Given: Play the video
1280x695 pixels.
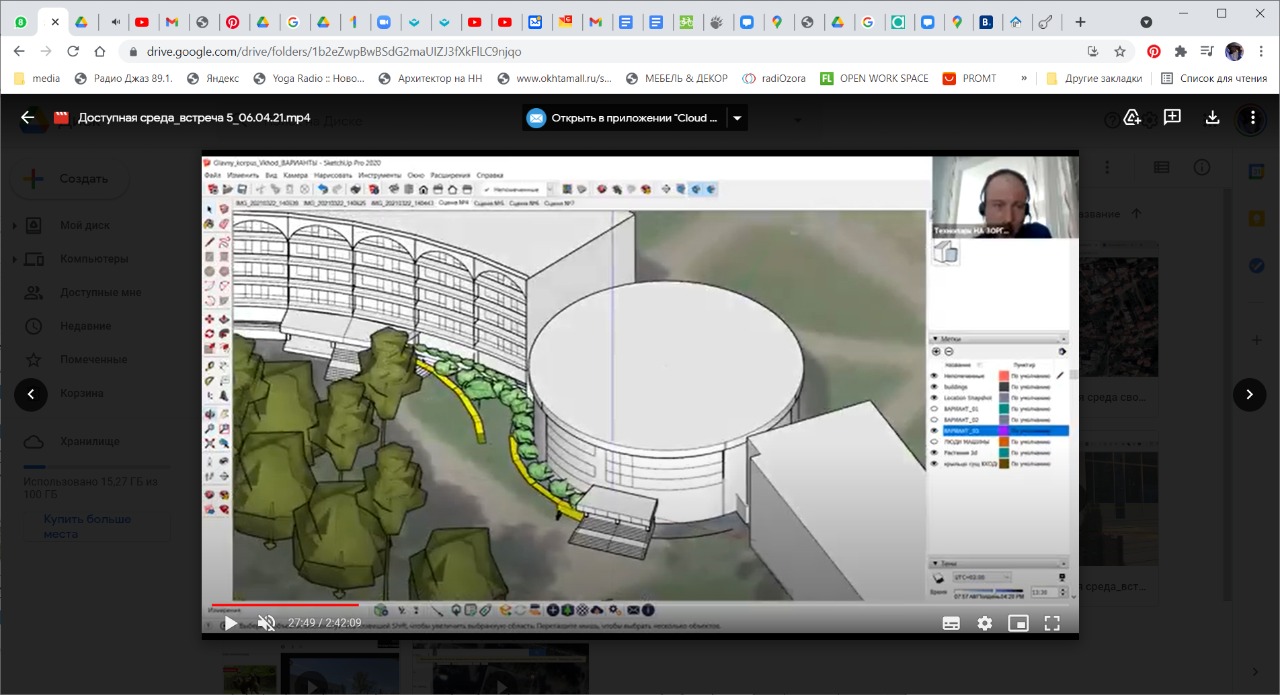Looking at the screenshot, I should (x=231, y=623).
